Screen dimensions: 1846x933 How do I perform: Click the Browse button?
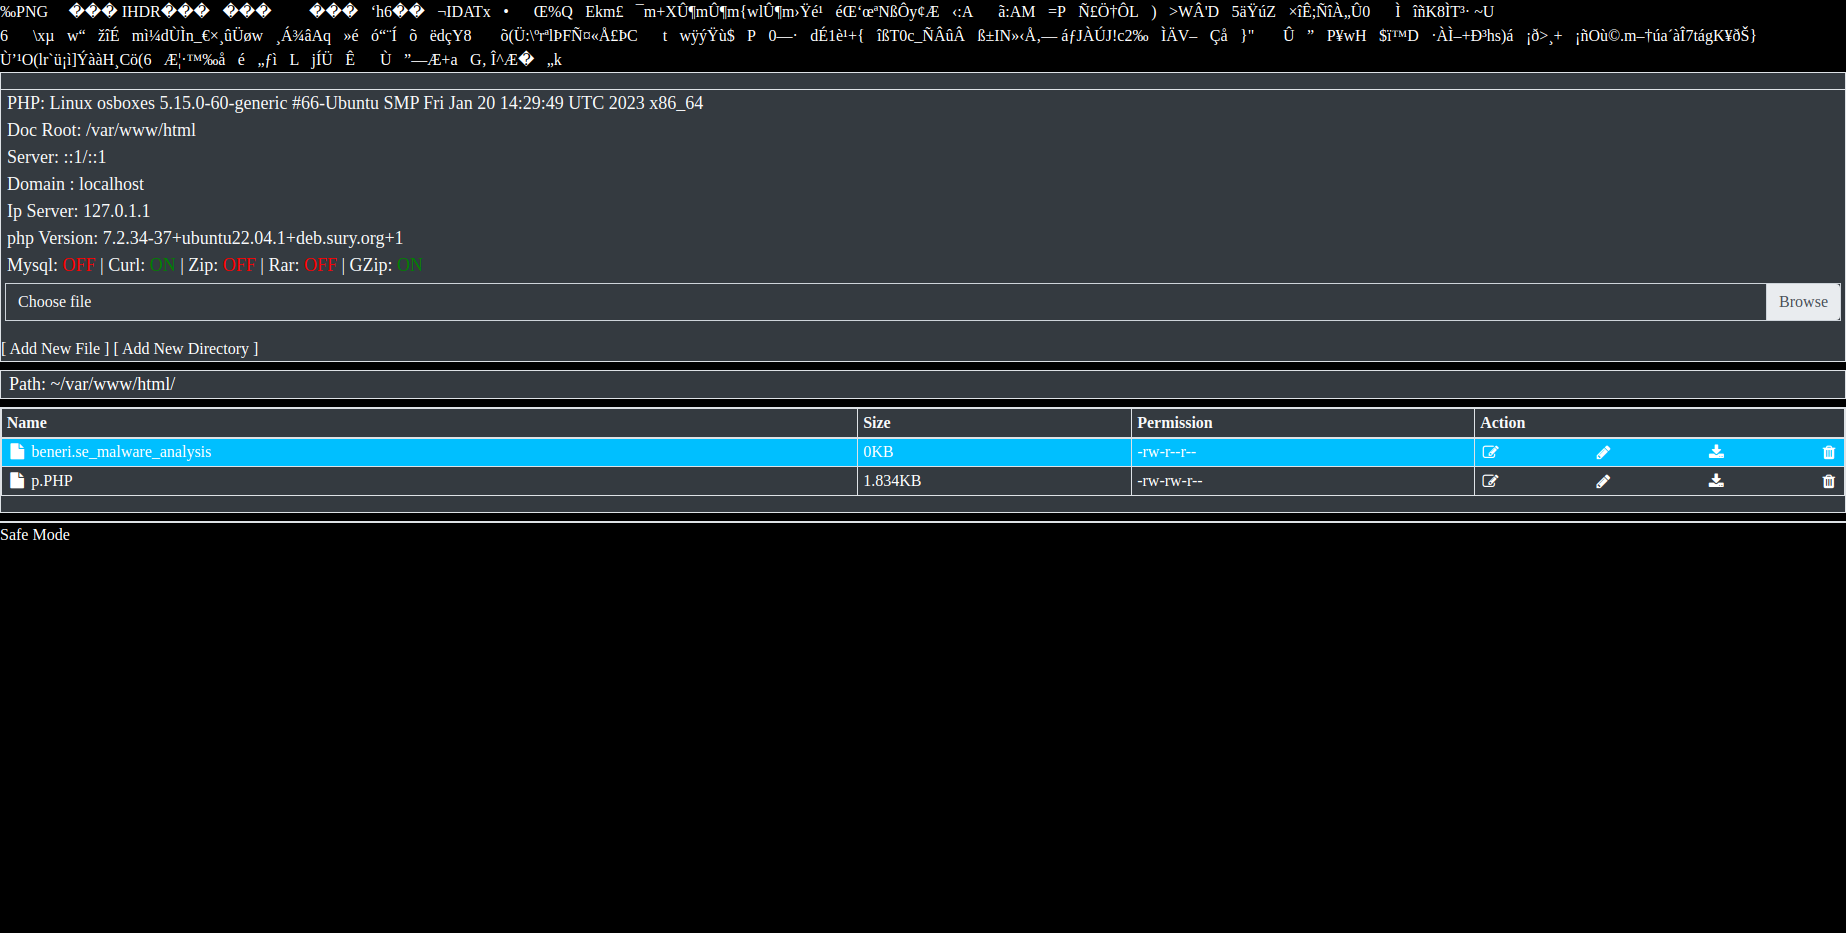click(1803, 302)
